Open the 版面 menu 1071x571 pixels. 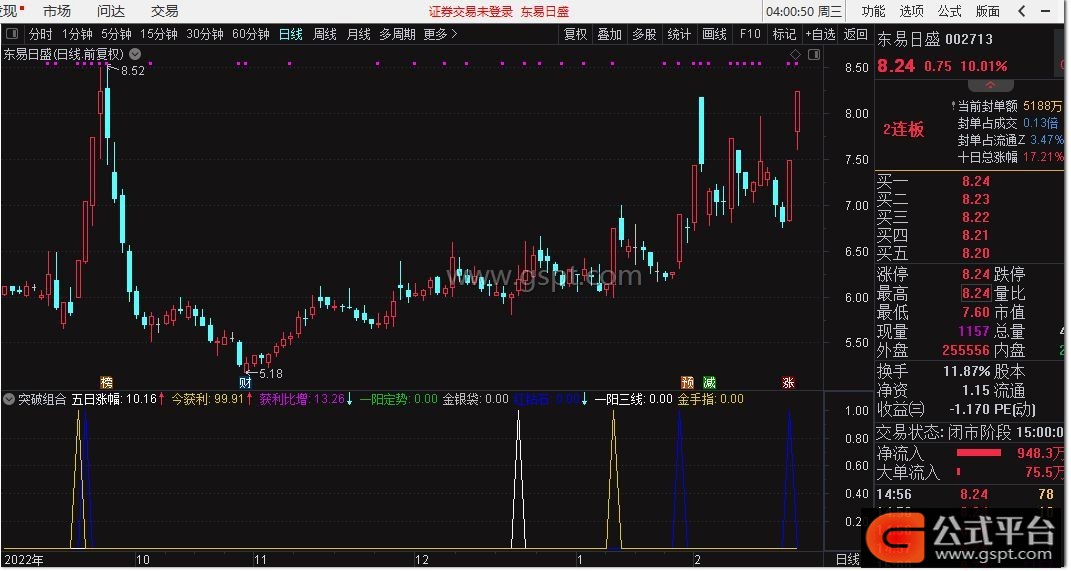pos(988,11)
